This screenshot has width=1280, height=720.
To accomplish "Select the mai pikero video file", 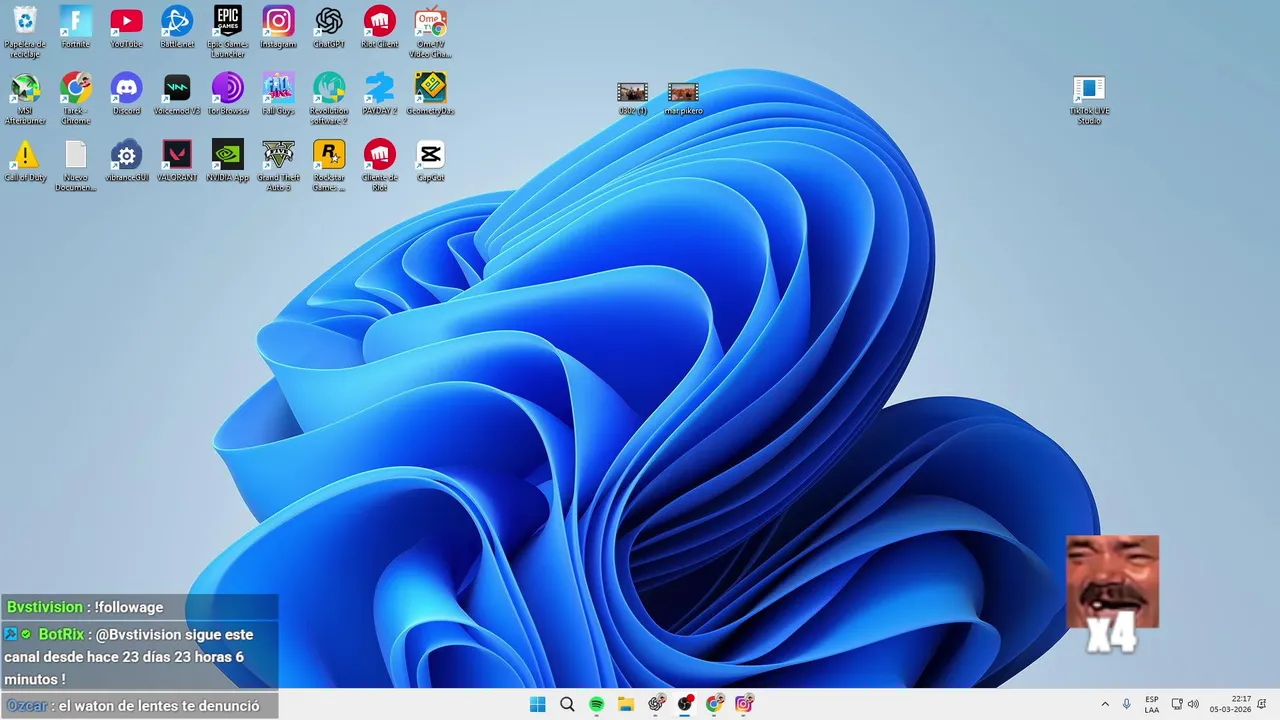I will (683, 98).
